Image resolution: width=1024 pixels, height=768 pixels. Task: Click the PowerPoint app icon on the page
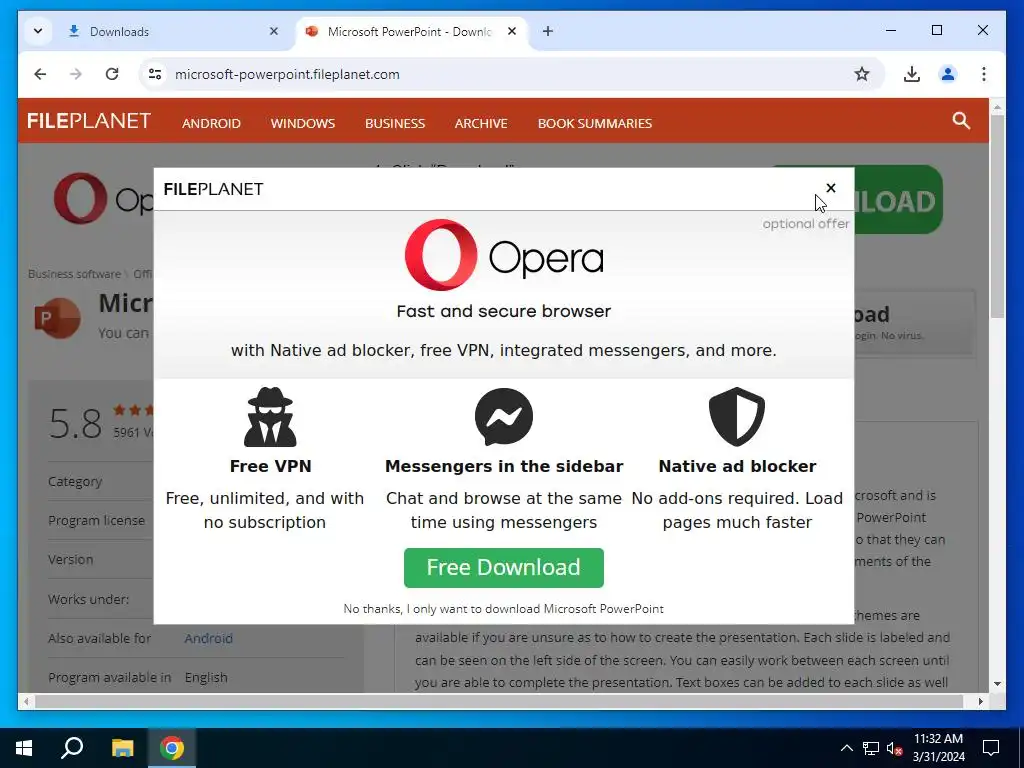57,318
